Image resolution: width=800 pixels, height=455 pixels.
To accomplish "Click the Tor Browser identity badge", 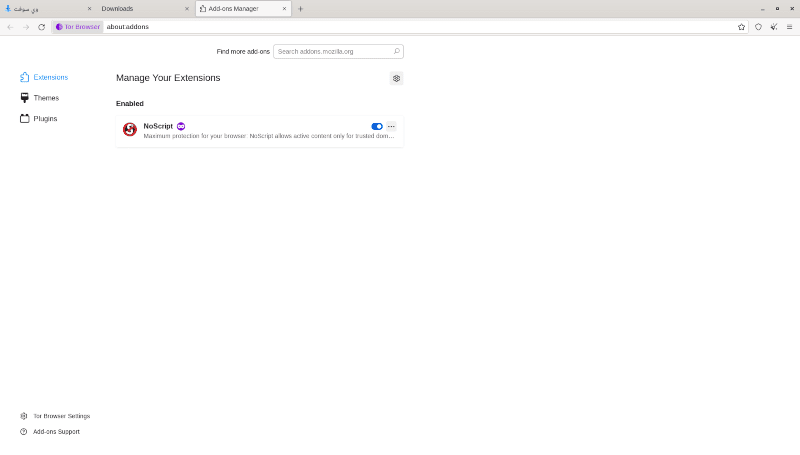I will (78, 27).
